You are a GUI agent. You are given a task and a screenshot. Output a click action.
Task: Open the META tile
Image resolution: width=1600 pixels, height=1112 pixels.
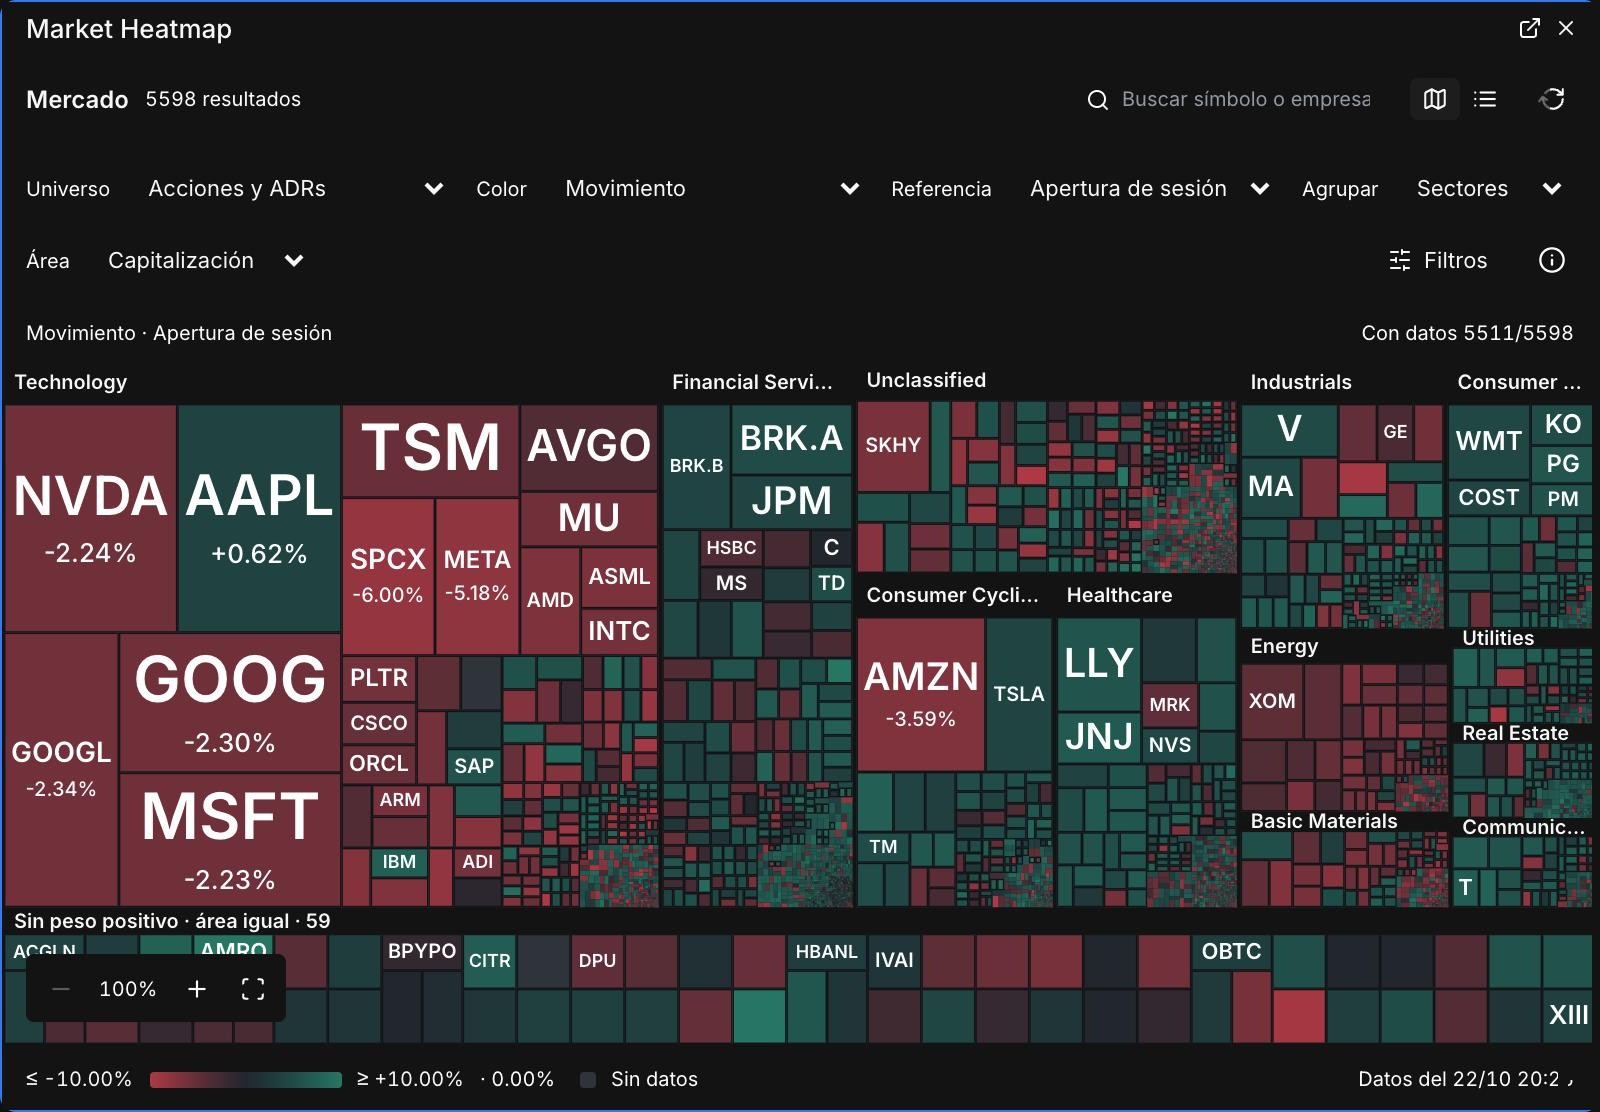pyautogui.click(x=477, y=576)
